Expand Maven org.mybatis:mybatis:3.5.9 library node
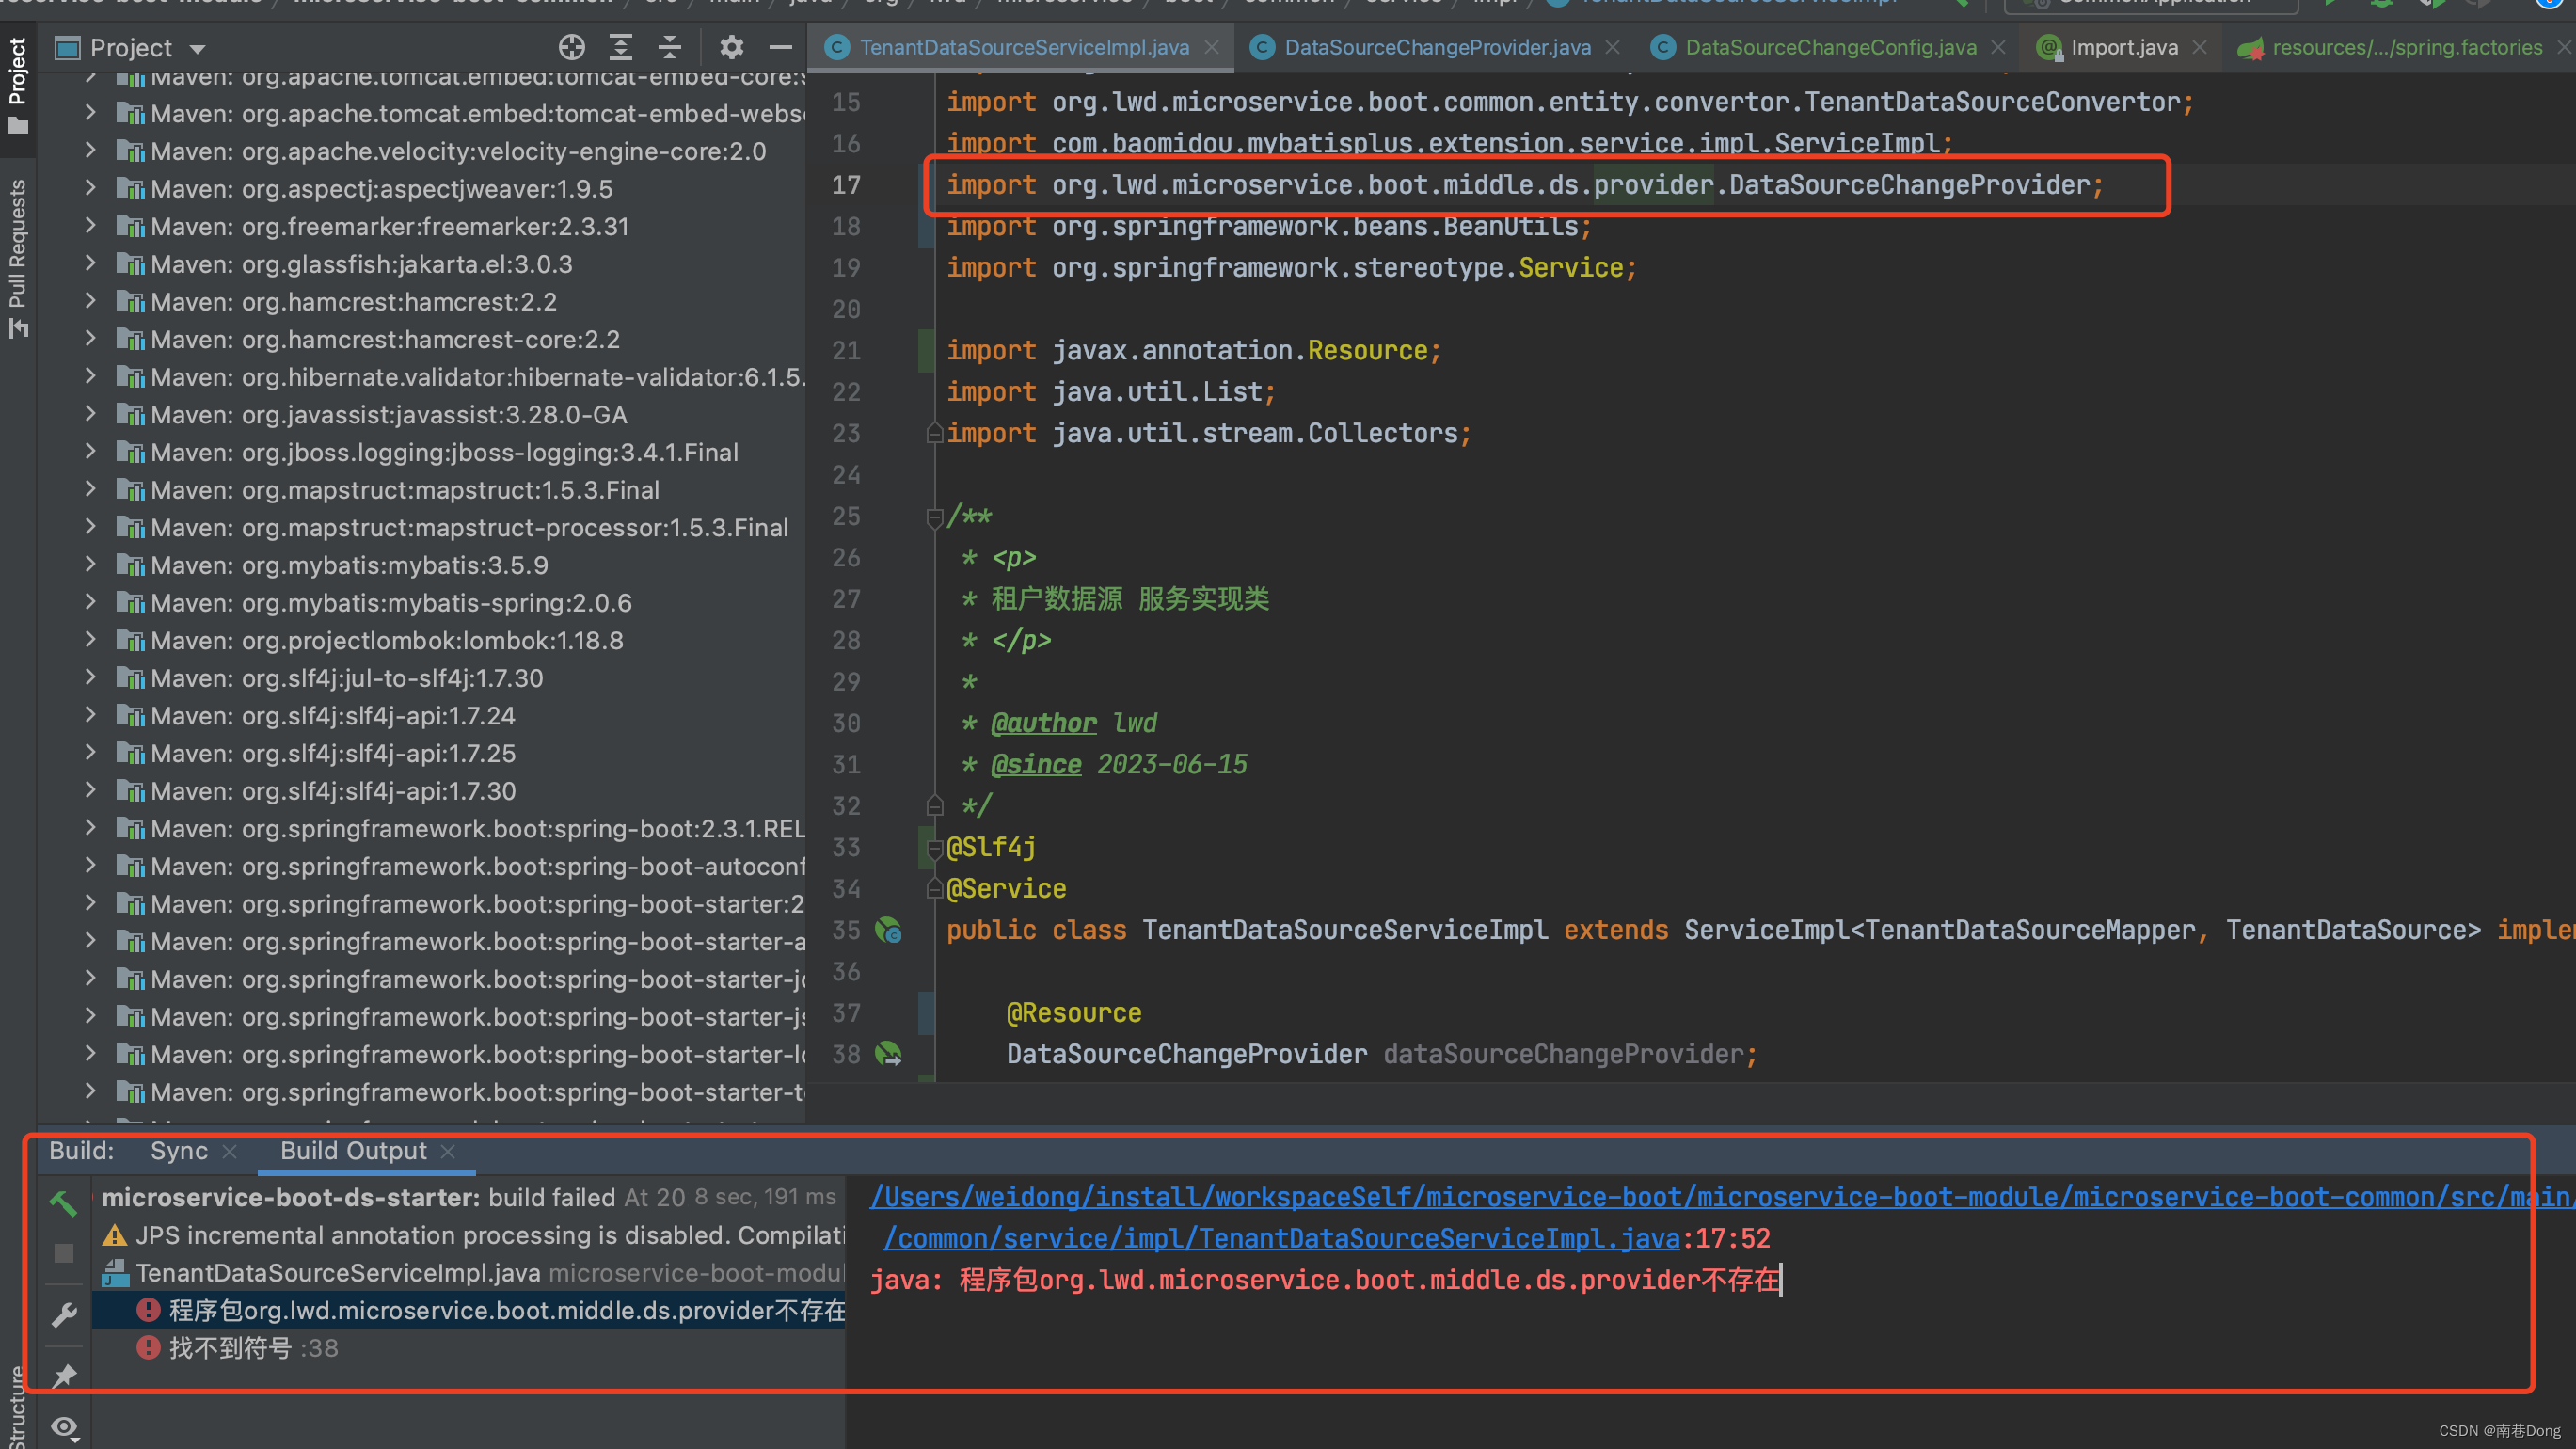 [x=90, y=565]
